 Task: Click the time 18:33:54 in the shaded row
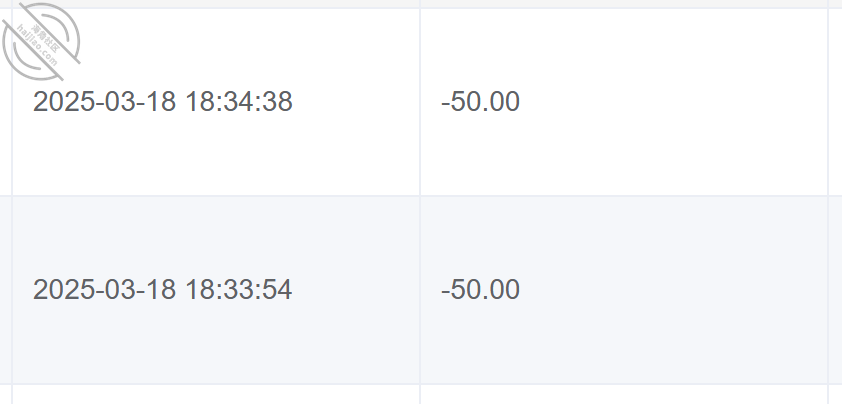[239, 290]
